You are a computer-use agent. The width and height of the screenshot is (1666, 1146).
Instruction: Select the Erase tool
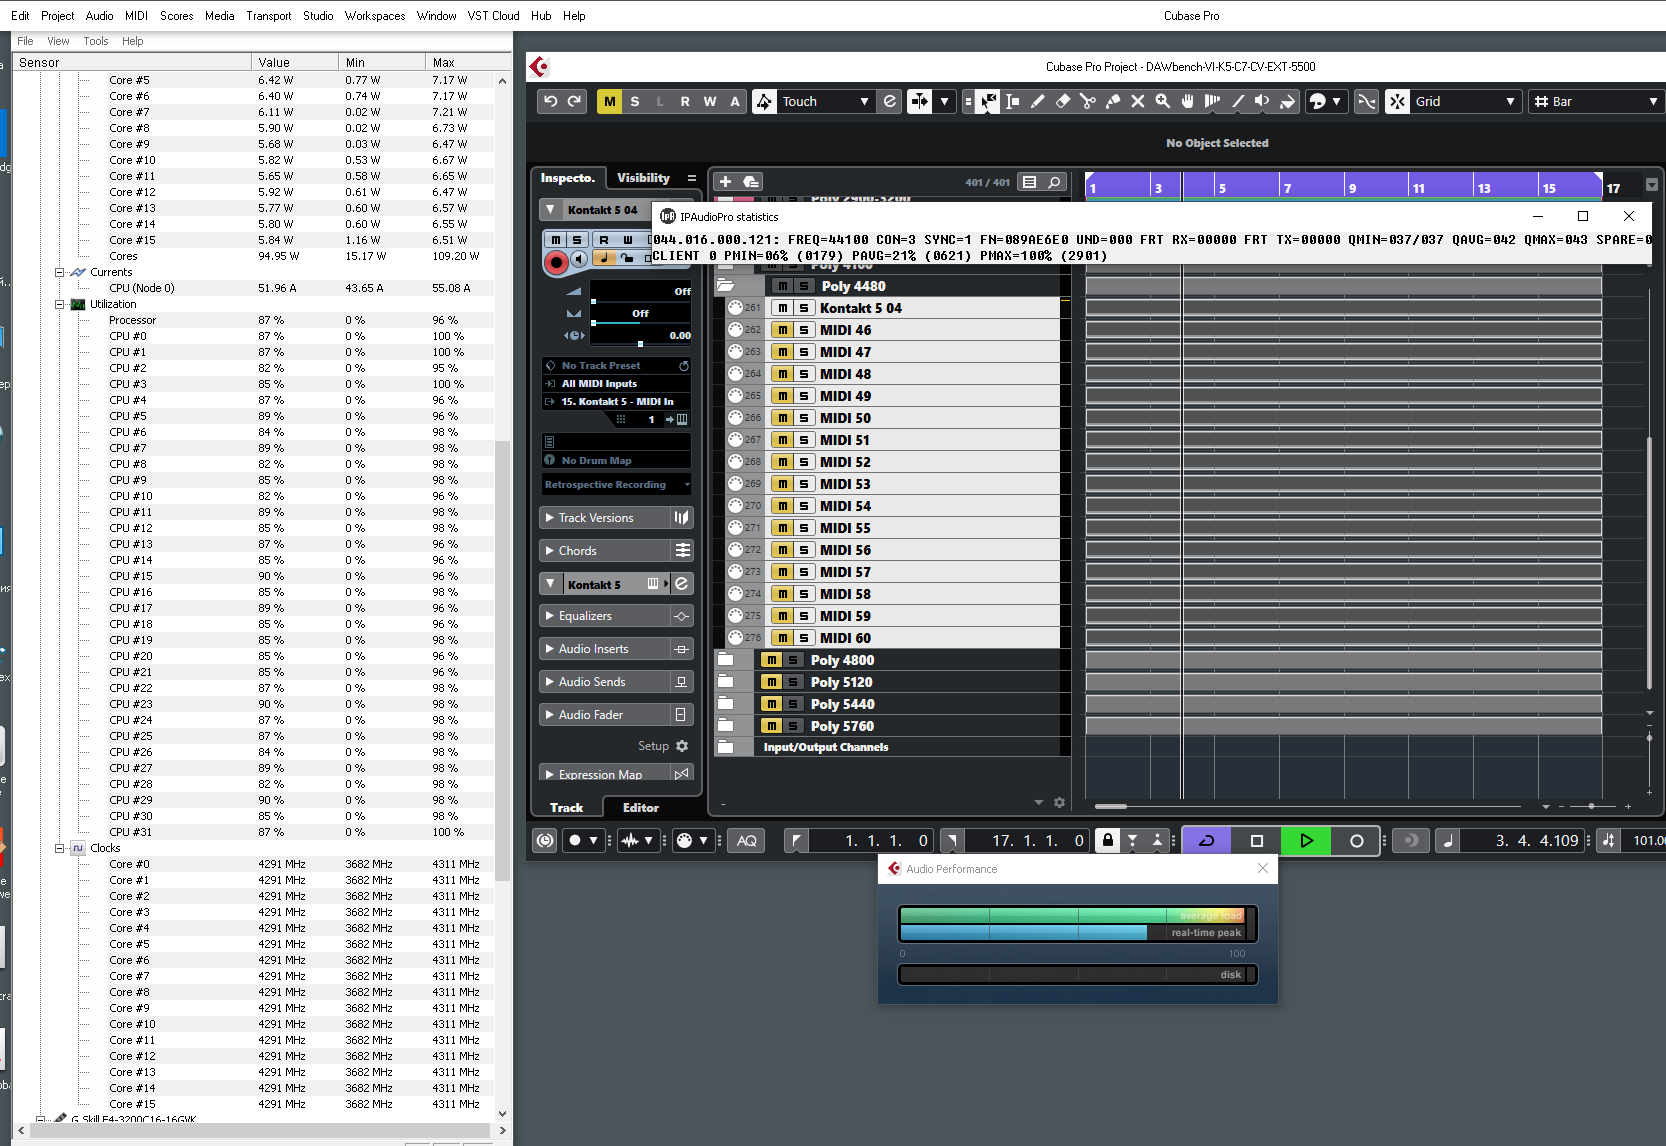pos(1062,101)
